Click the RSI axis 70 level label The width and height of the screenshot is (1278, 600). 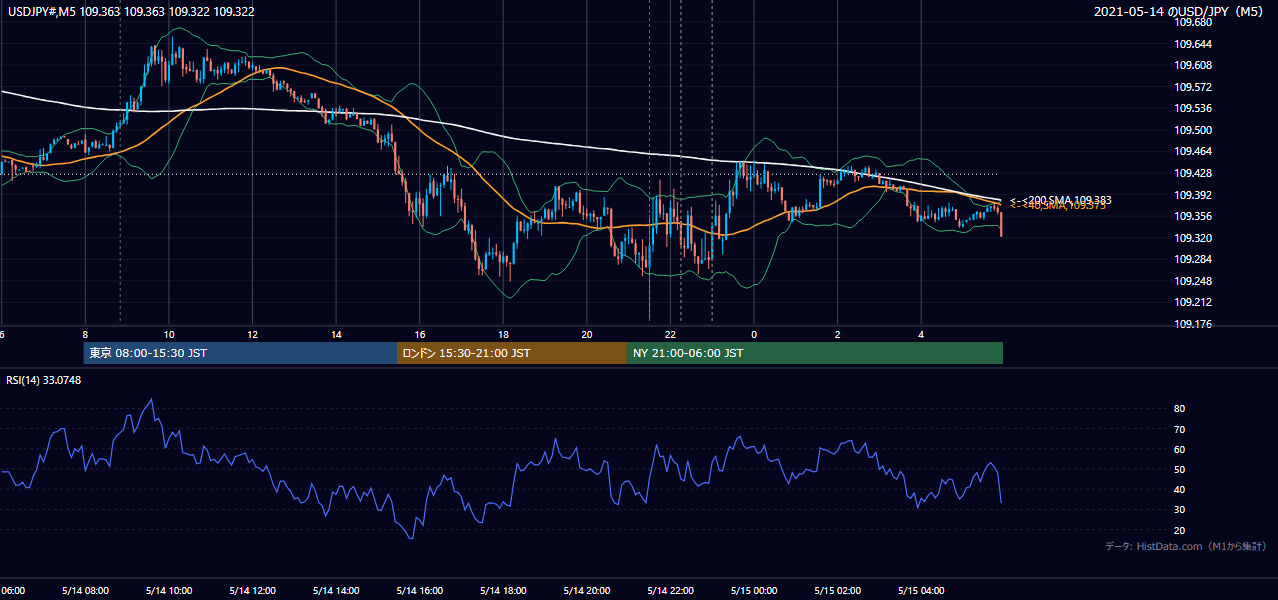[1179, 429]
